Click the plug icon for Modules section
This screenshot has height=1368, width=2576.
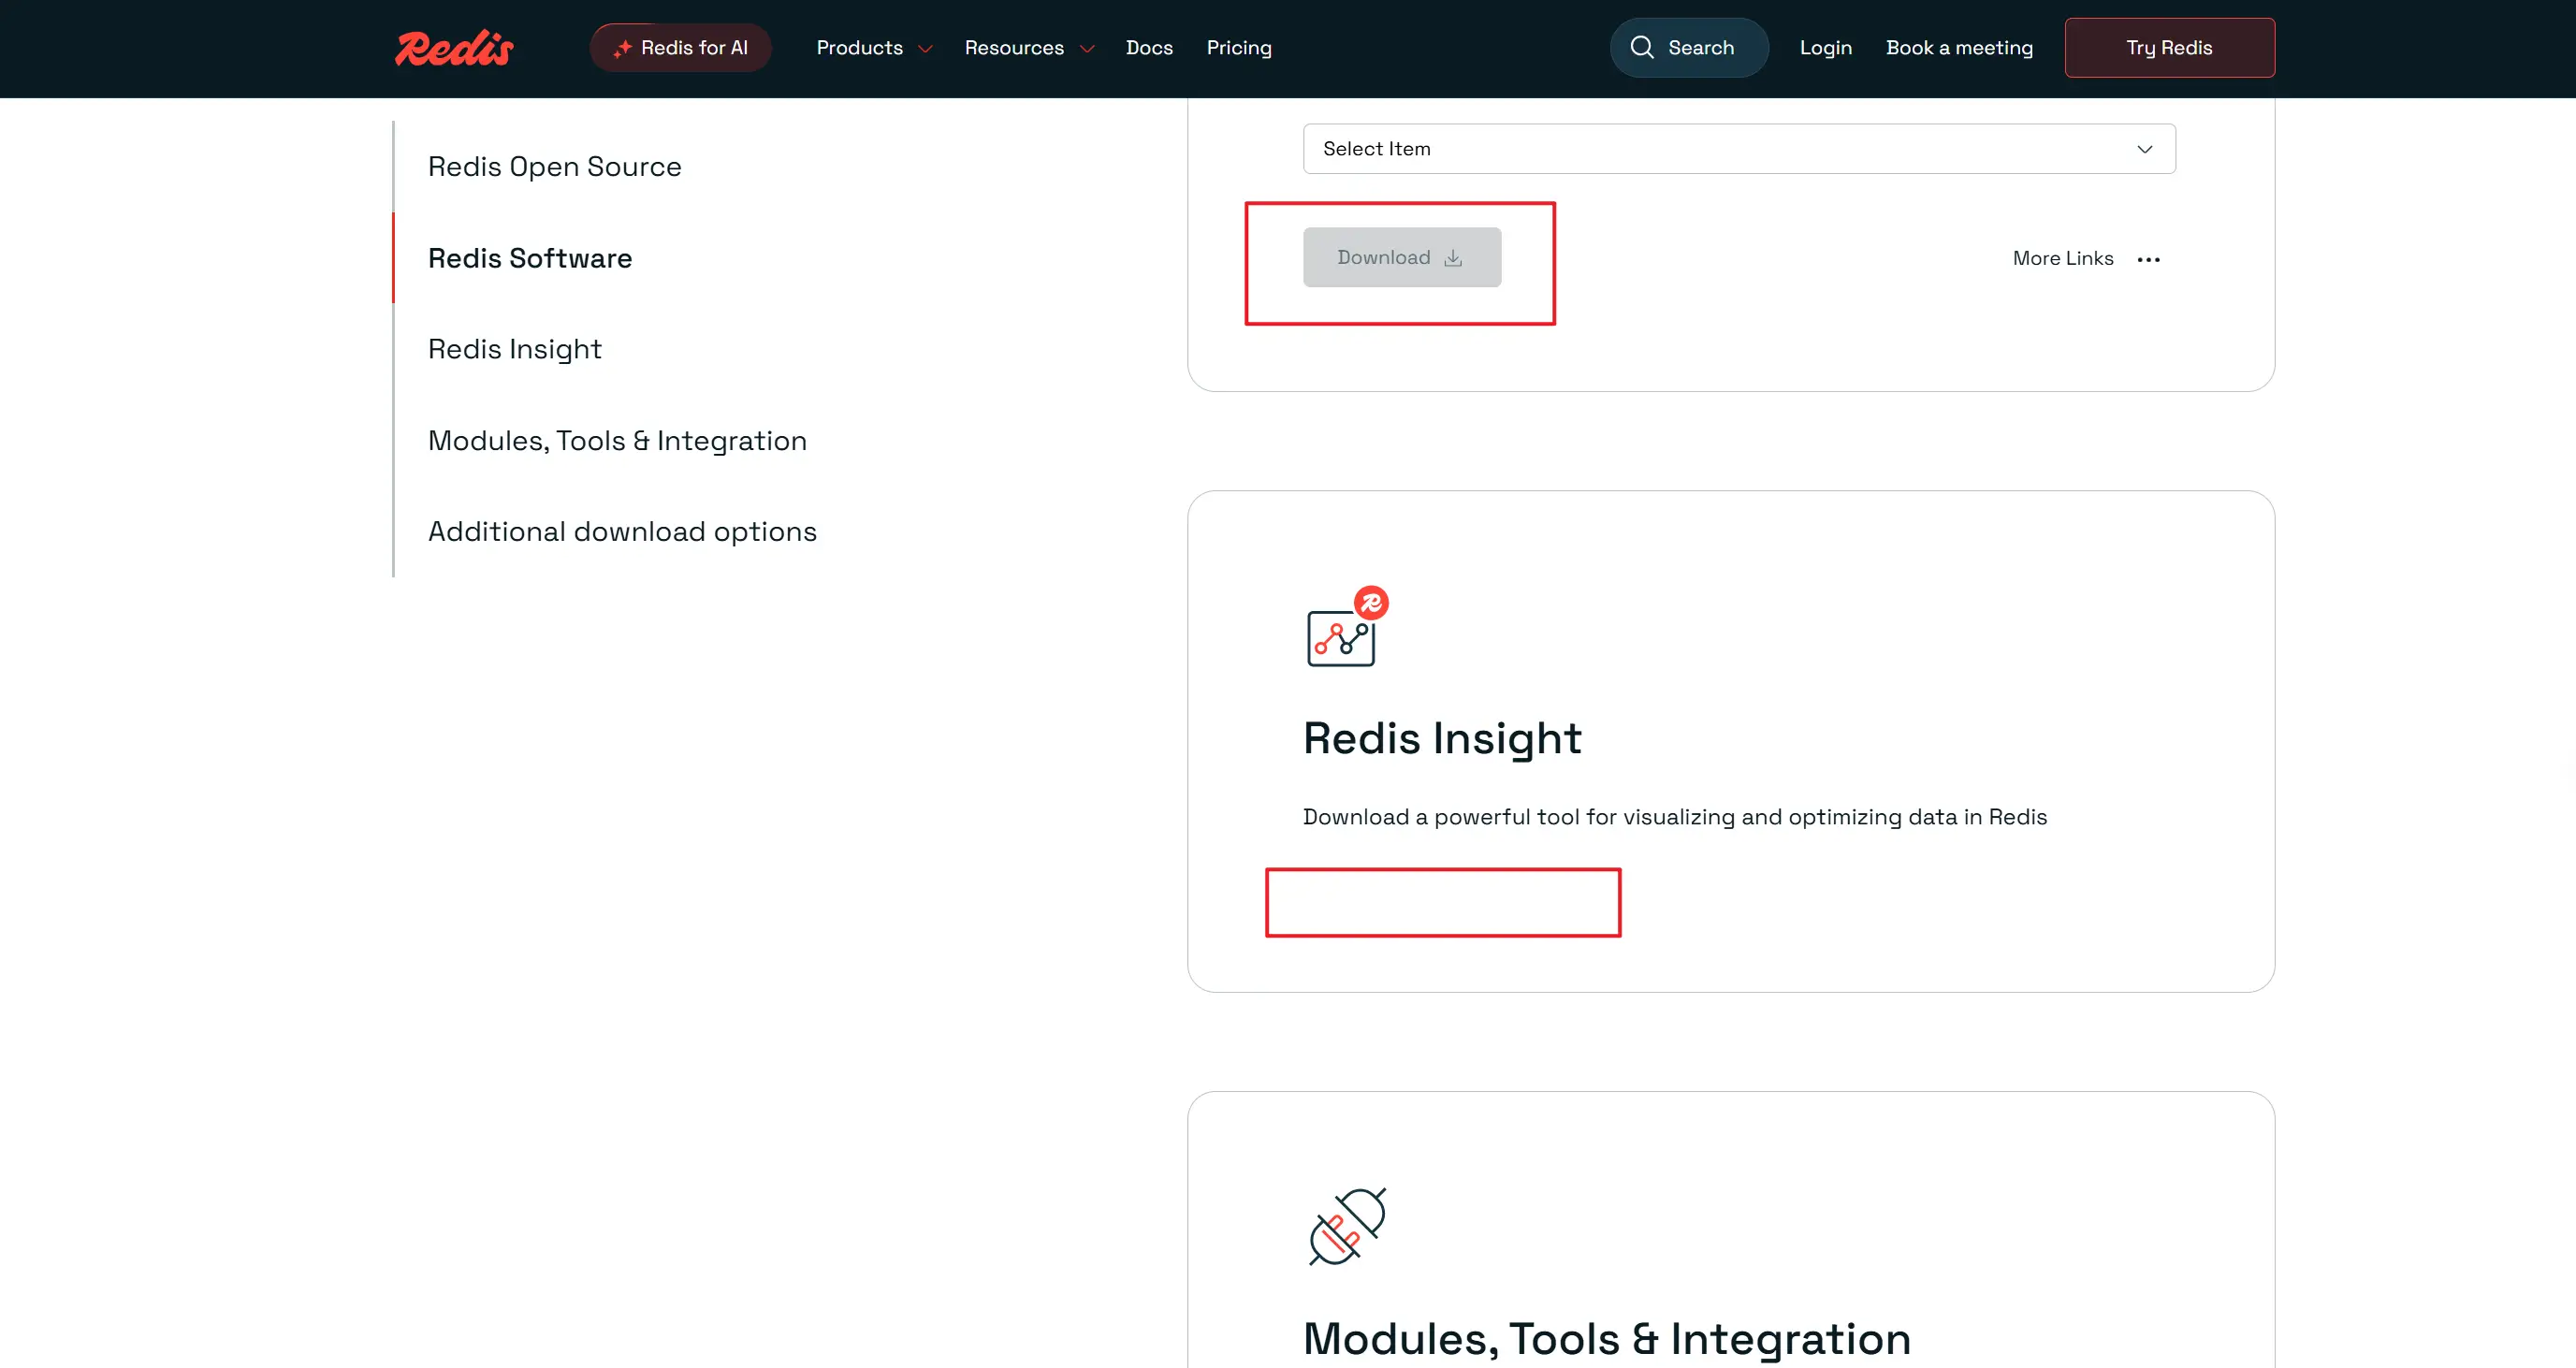[1346, 1226]
